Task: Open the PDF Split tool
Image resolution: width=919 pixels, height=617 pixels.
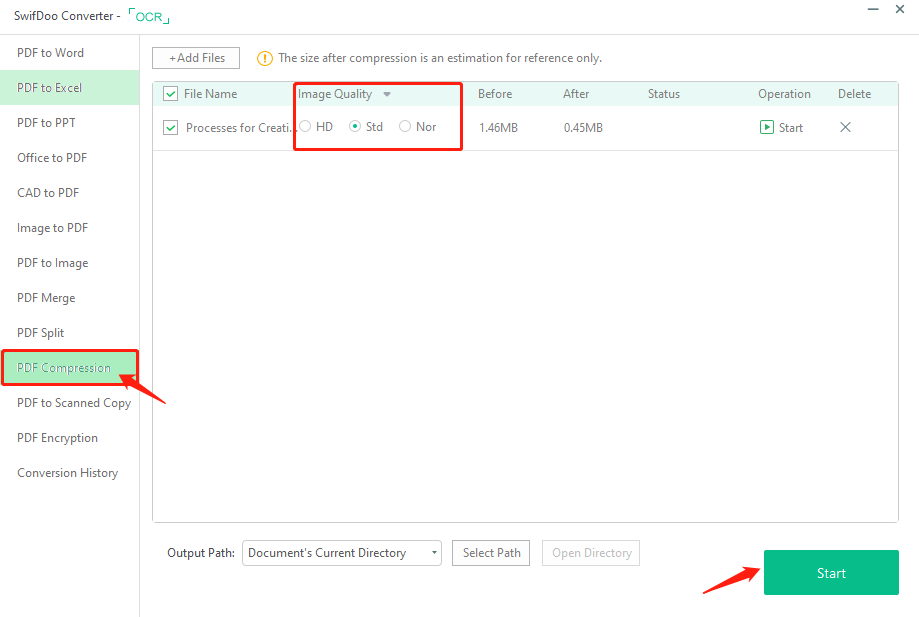Action: [42, 332]
